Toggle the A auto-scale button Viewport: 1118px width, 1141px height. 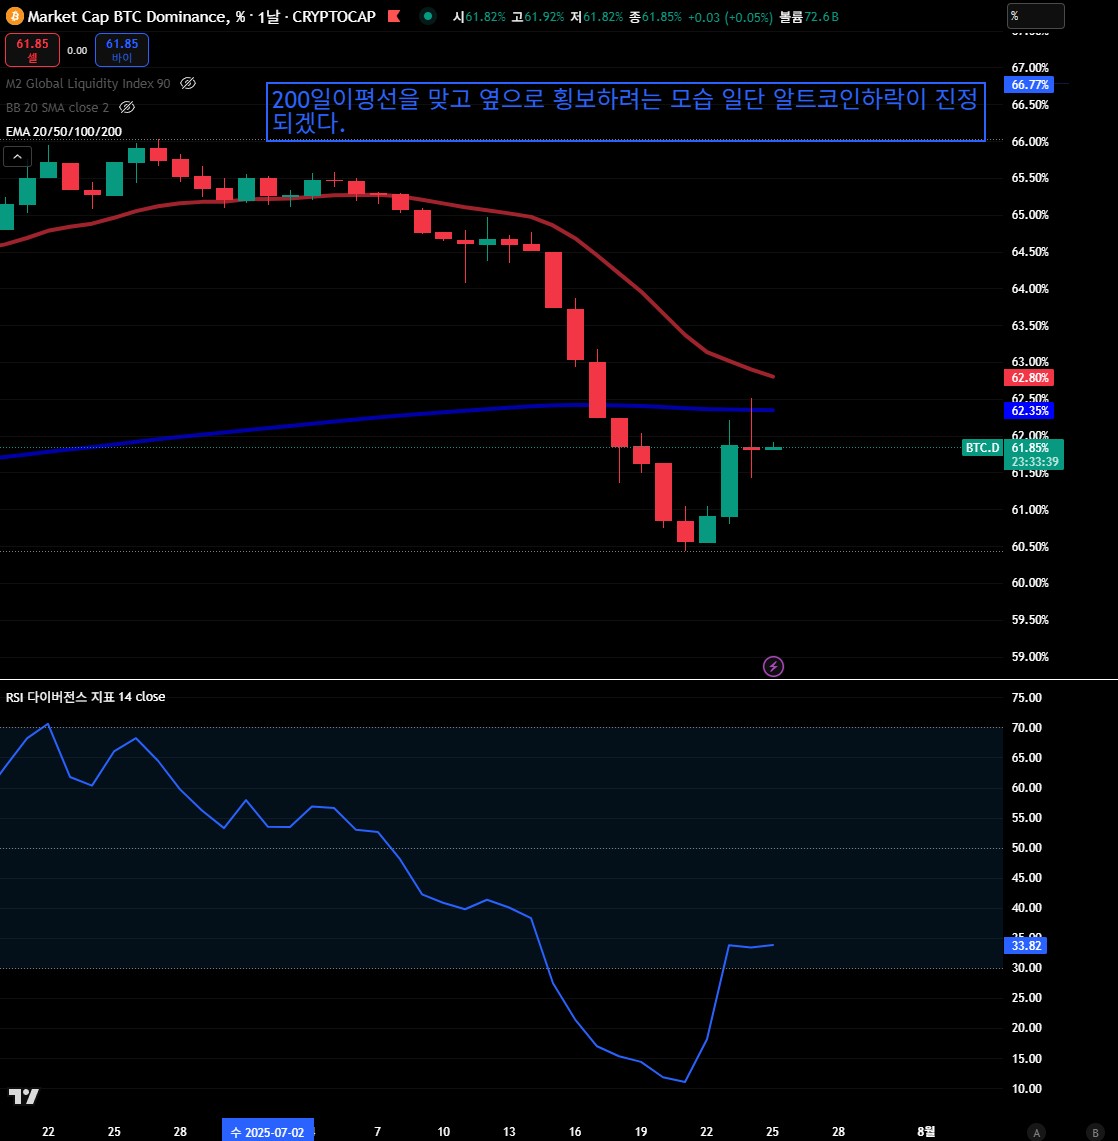point(1036,1132)
